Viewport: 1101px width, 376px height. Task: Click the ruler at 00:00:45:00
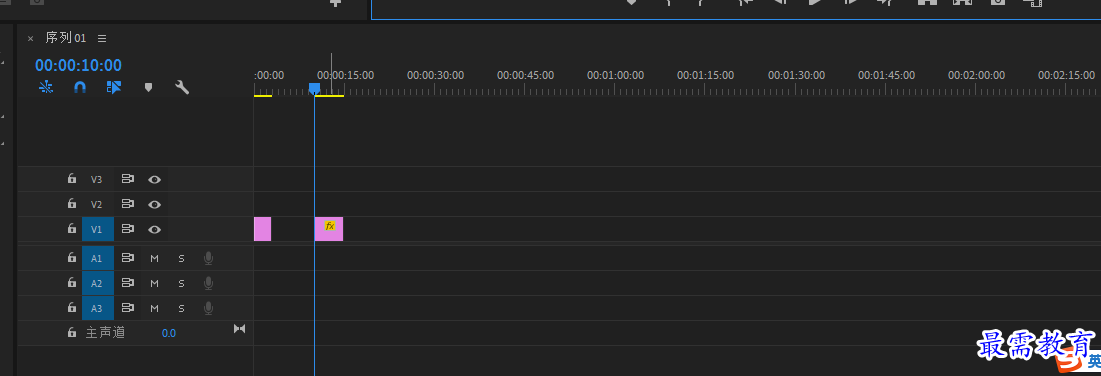(525, 75)
